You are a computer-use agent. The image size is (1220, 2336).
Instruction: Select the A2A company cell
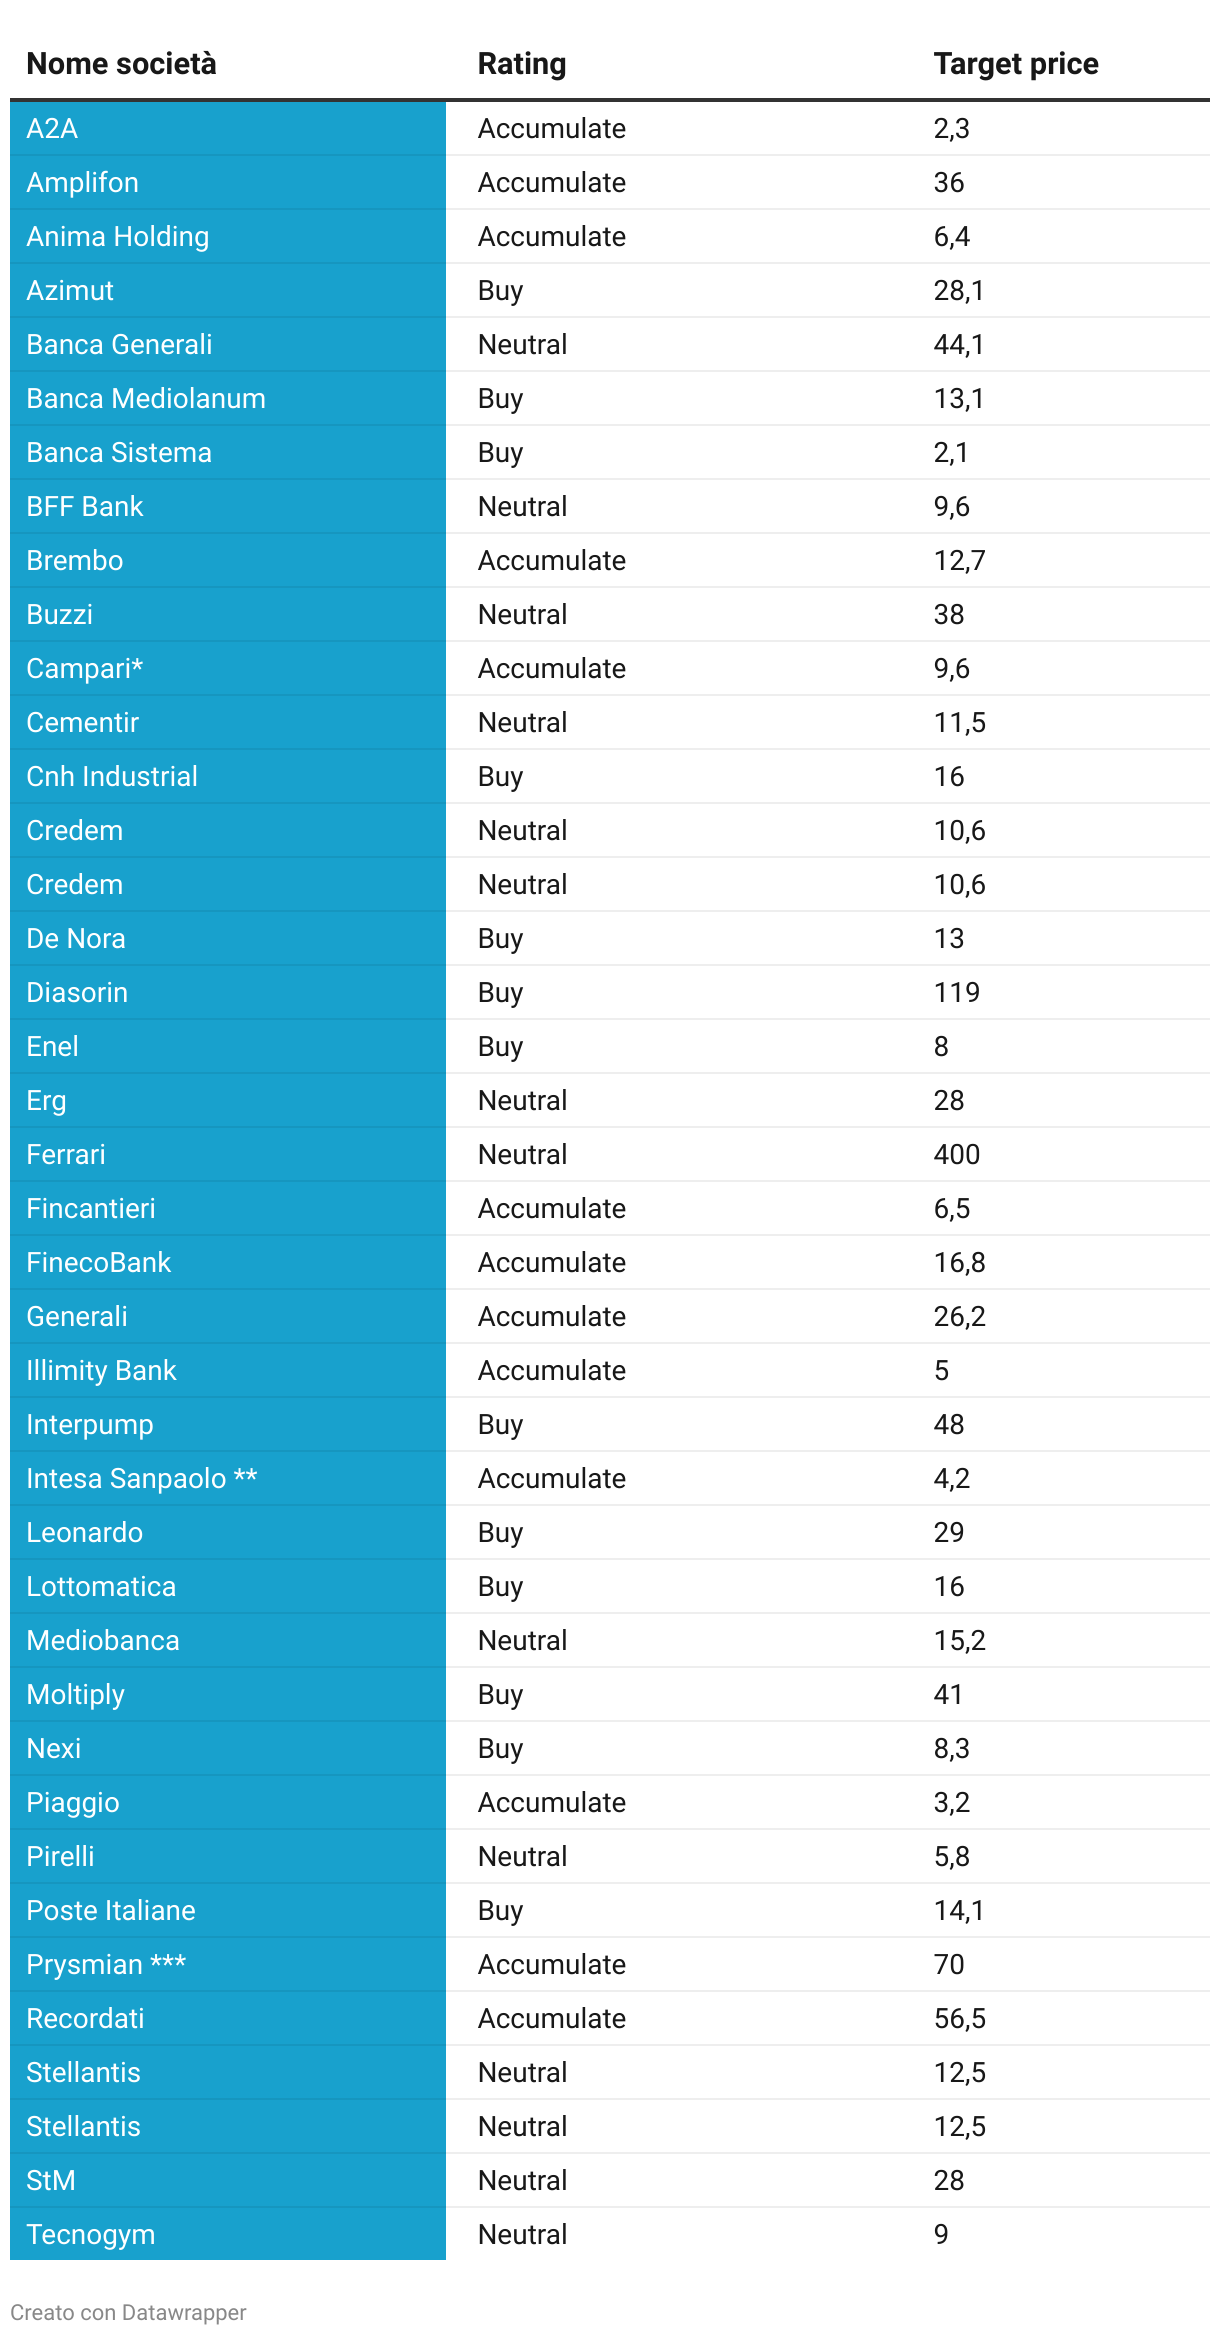(52, 128)
